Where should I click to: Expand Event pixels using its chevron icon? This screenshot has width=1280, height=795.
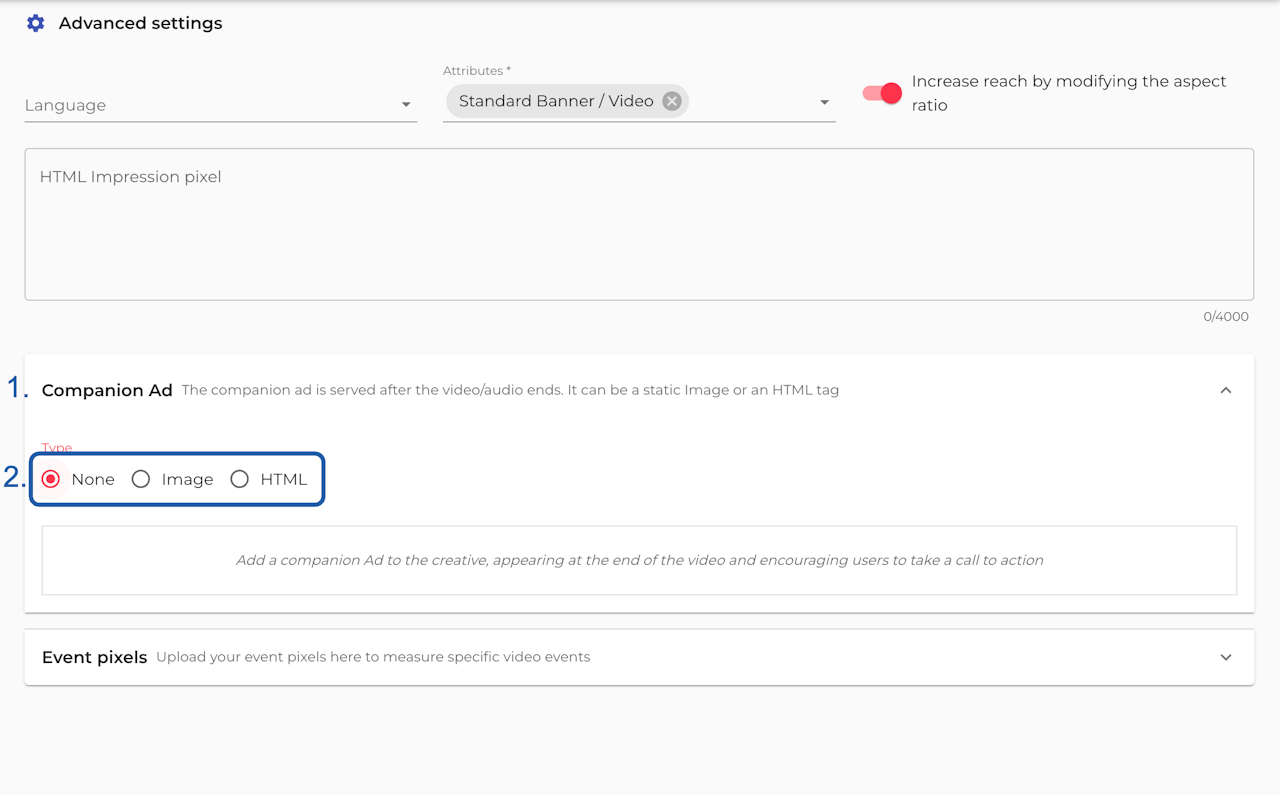click(x=1226, y=657)
